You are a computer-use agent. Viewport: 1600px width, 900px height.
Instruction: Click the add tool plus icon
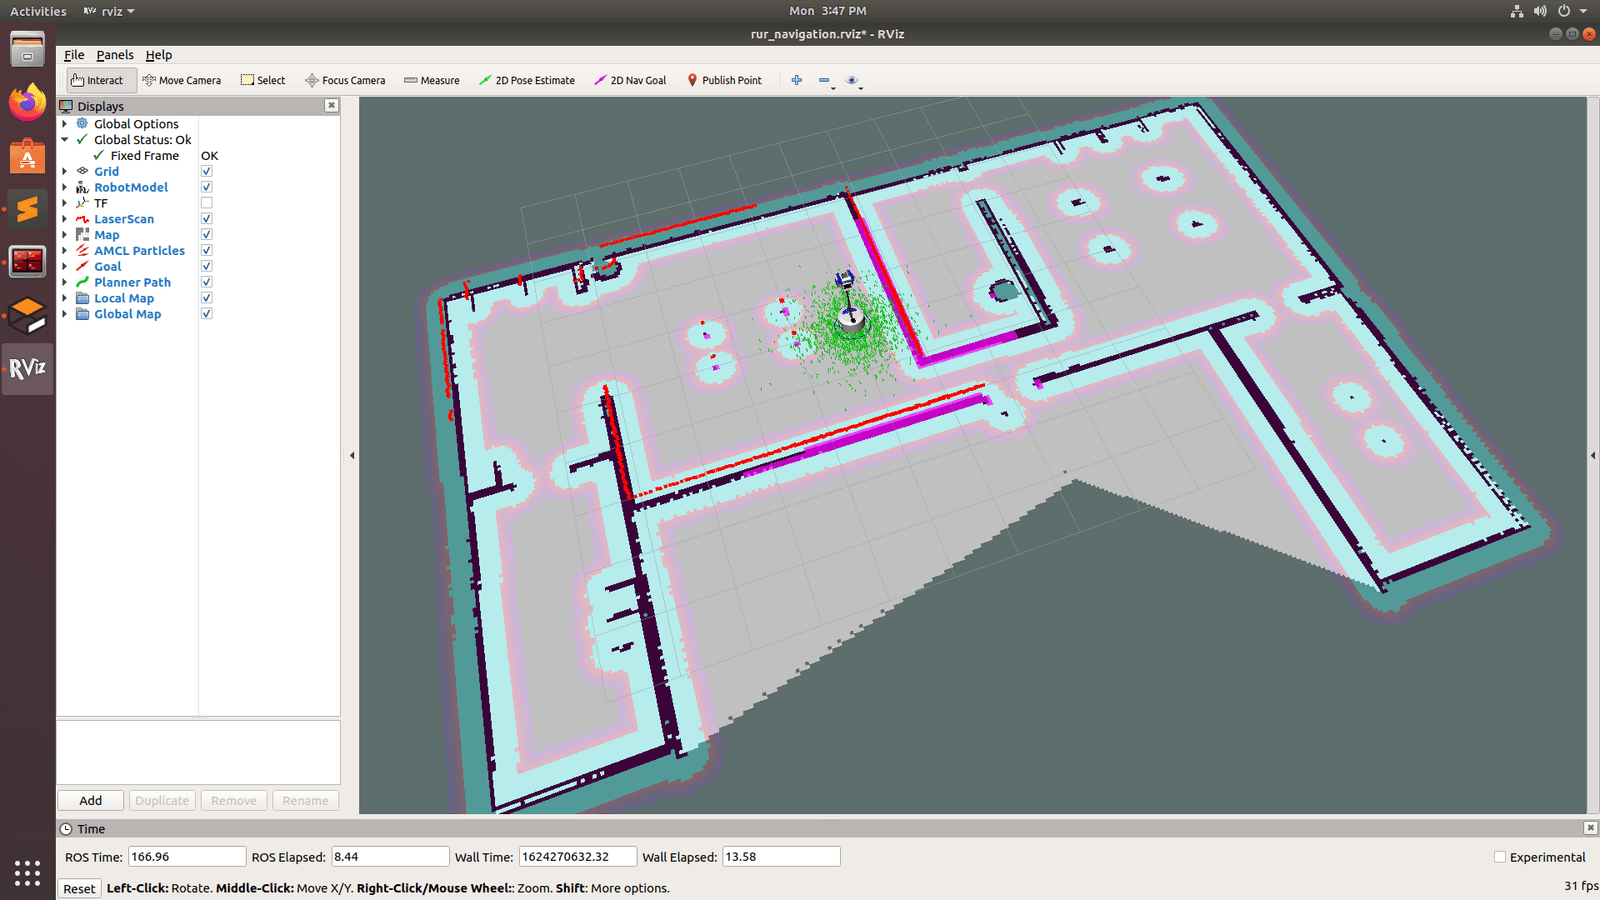pyautogui.click(x=796, y=80)
